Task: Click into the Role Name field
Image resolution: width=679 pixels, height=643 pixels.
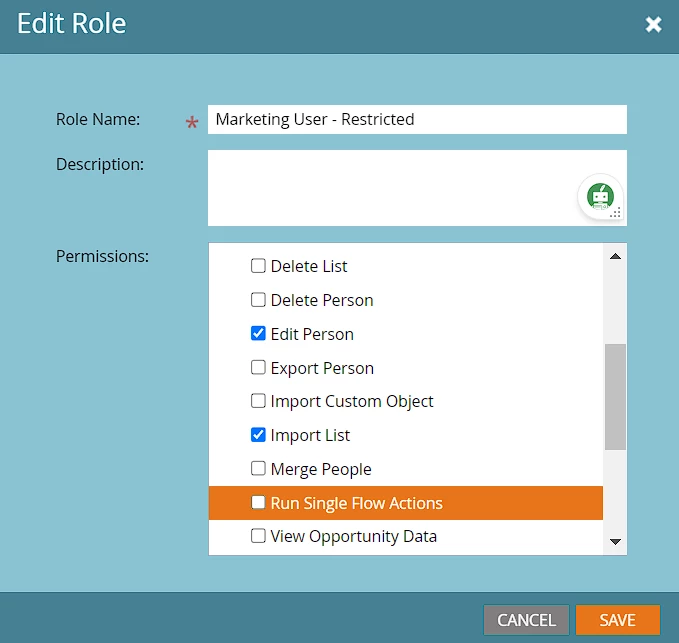Action: click(x=416, y=119)
